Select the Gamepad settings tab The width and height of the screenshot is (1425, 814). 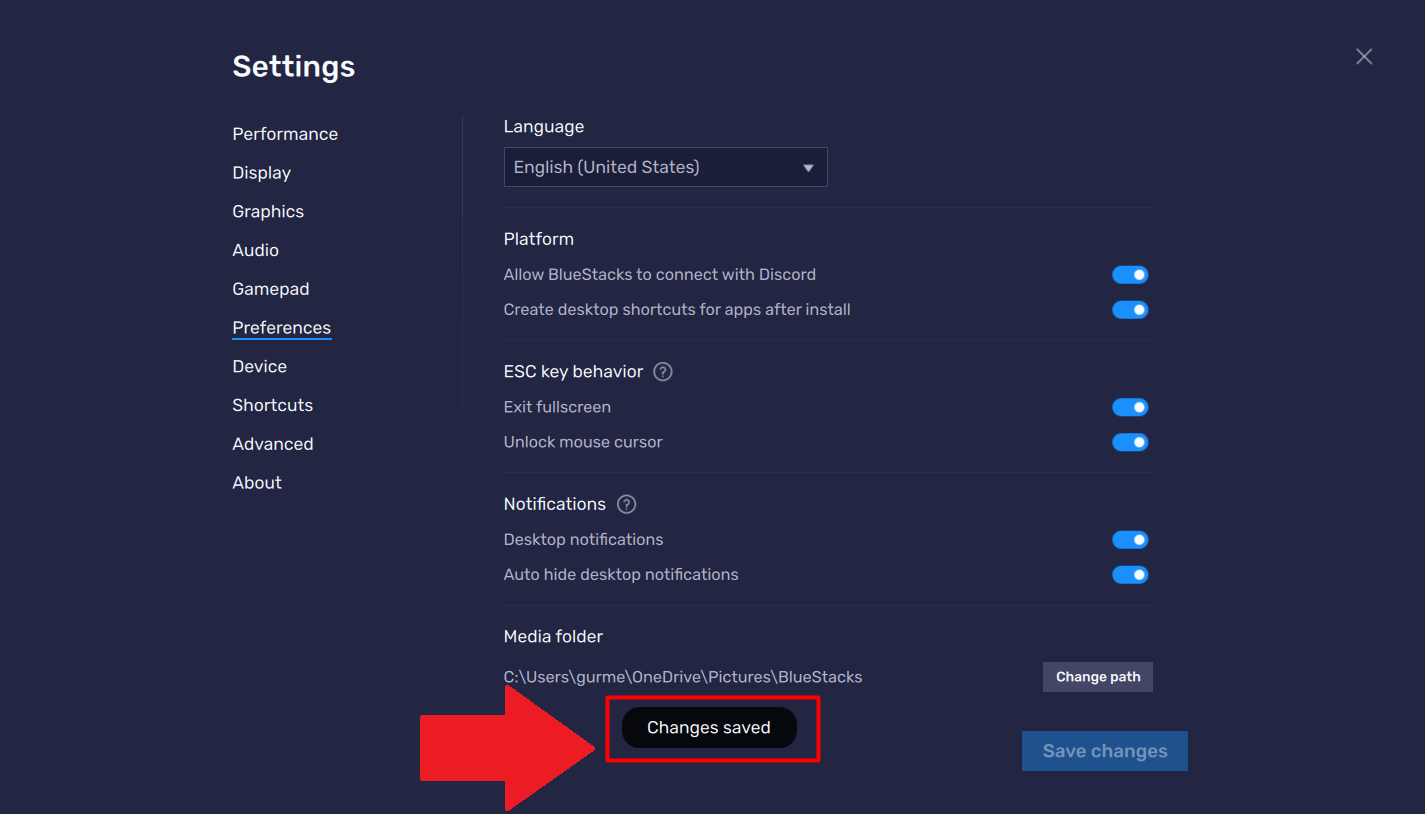tap(271, 289)
